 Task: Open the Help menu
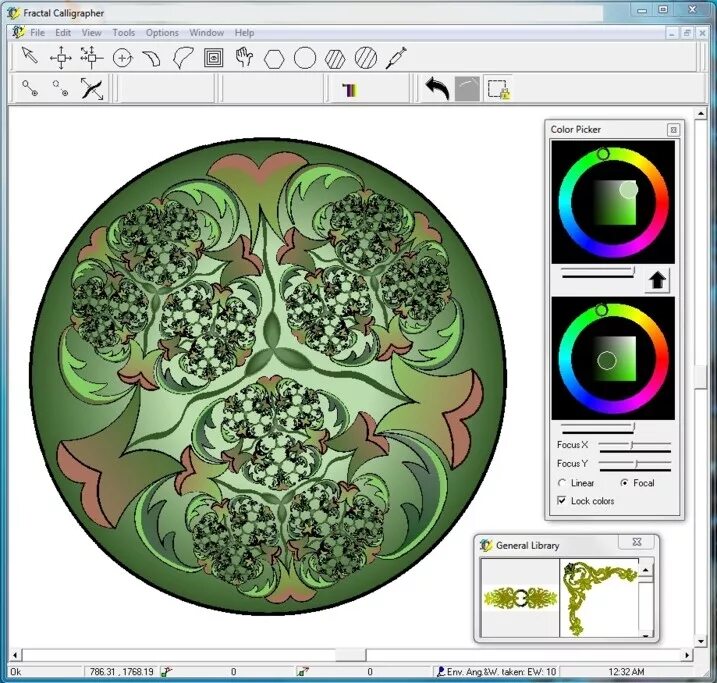pos(244,33)
